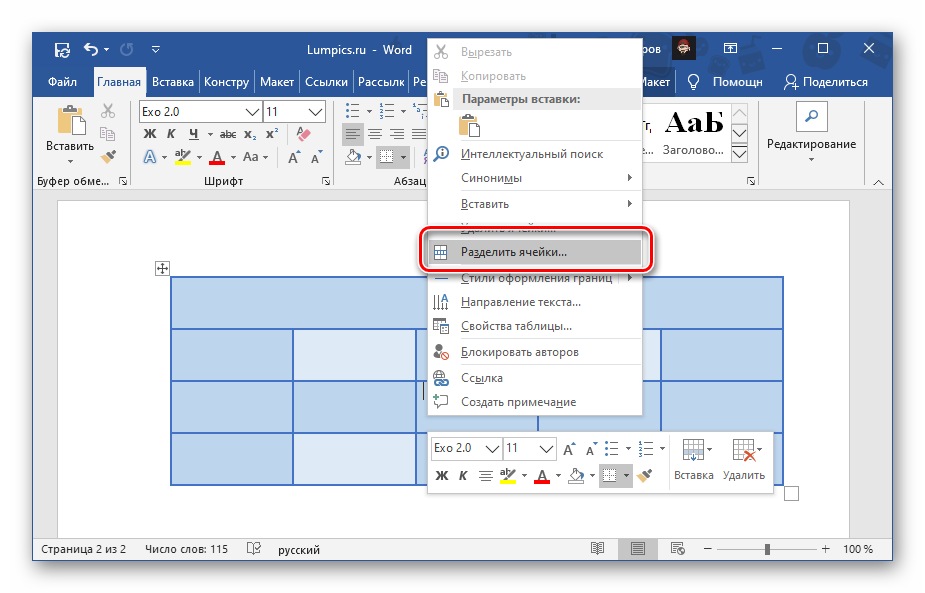Click the zoom slider in the status bar

(767, 549)
